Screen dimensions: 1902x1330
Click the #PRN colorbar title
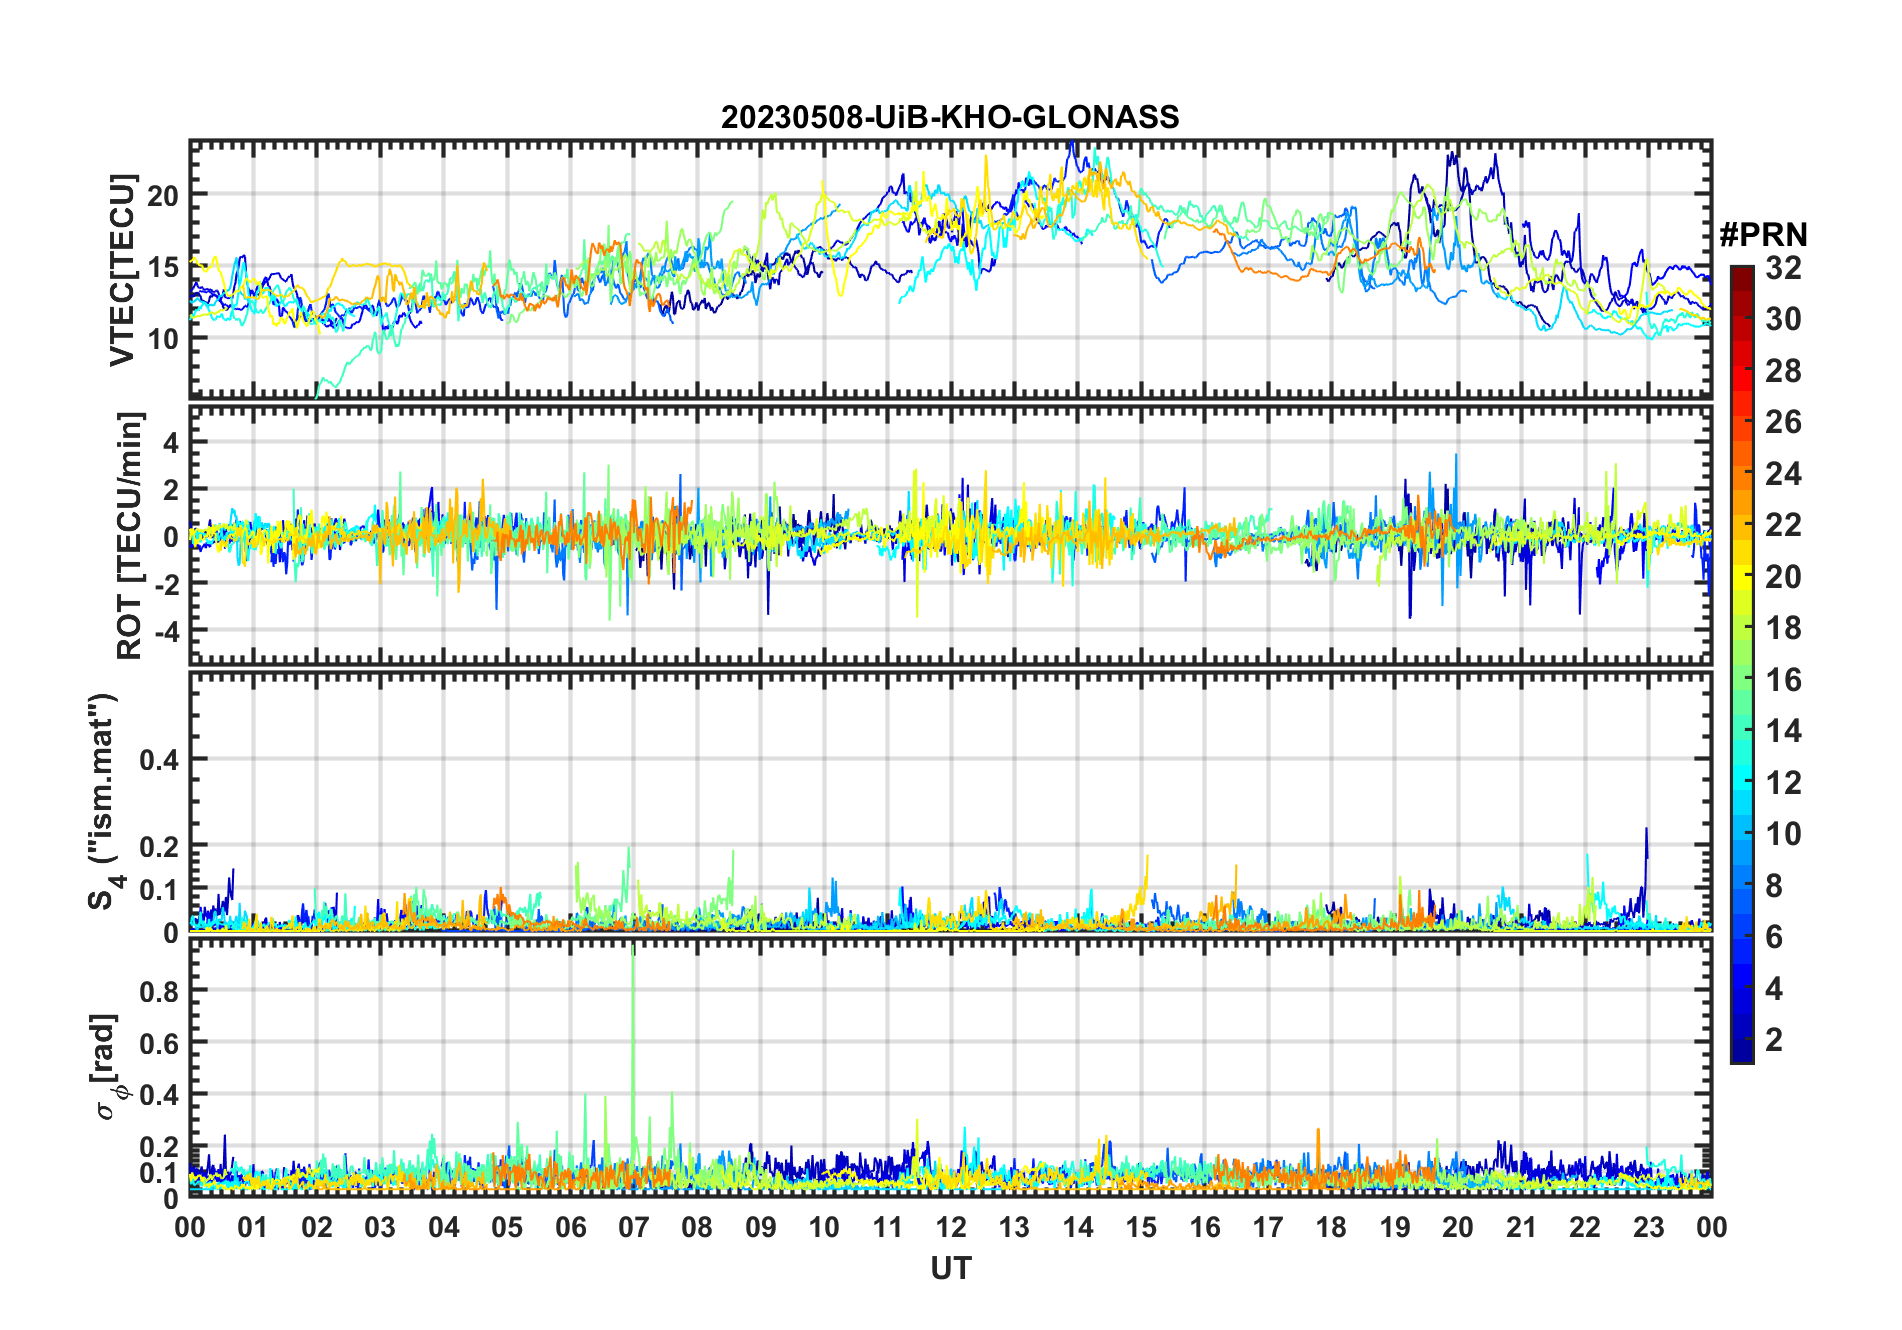(1763, 235)
